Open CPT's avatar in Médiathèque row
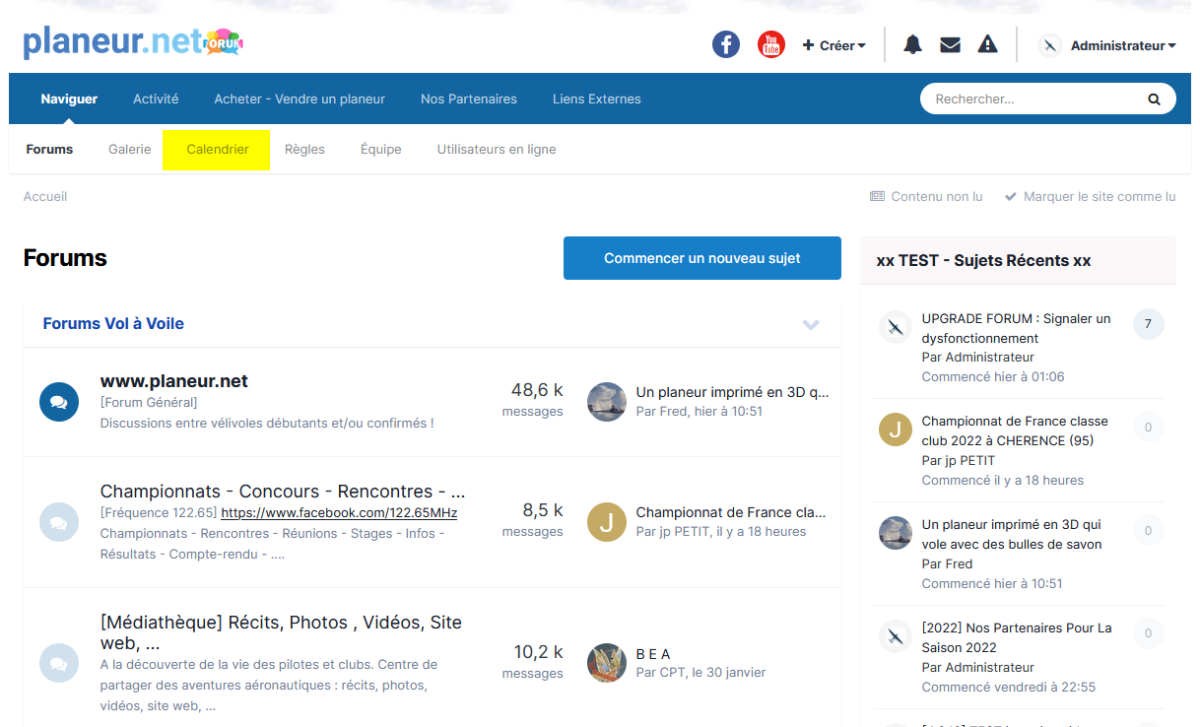1200x727 pixels. click(607, 663)
